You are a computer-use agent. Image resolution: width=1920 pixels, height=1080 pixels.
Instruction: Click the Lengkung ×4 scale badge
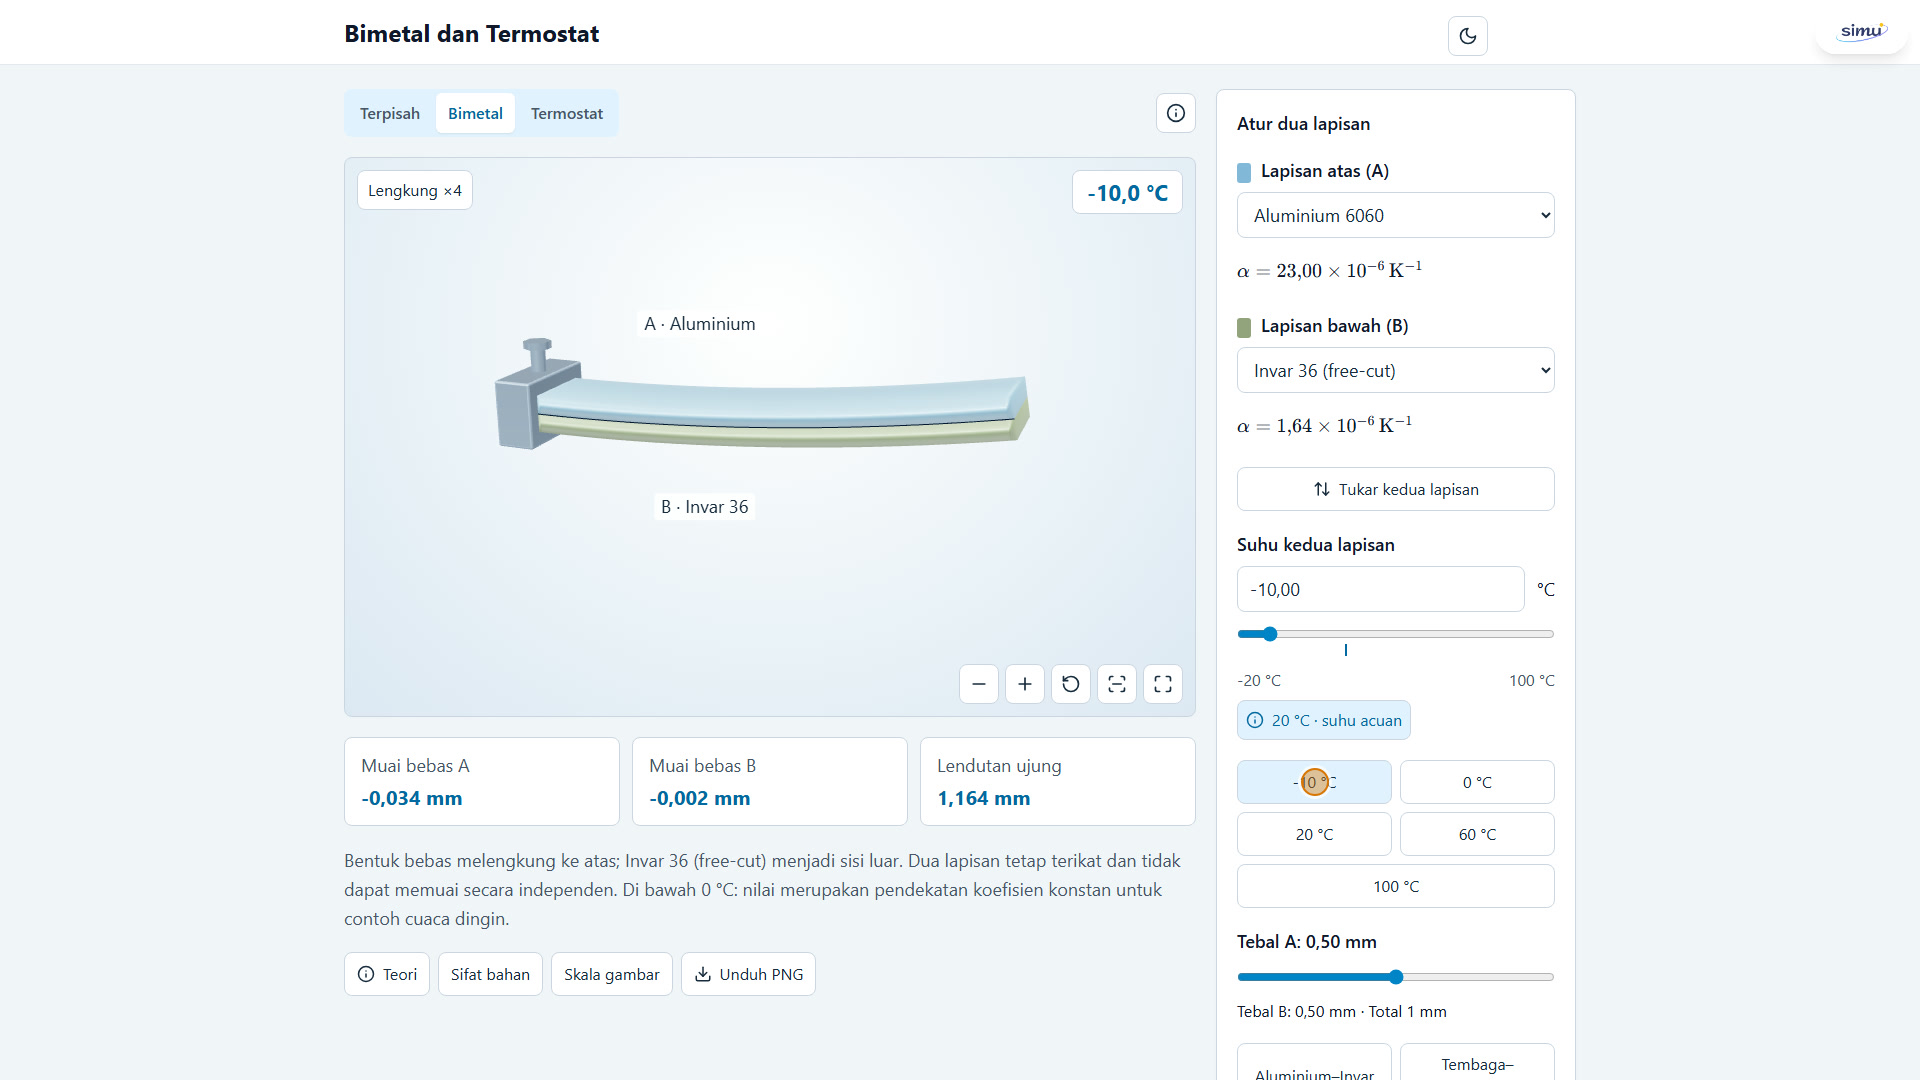415,191
